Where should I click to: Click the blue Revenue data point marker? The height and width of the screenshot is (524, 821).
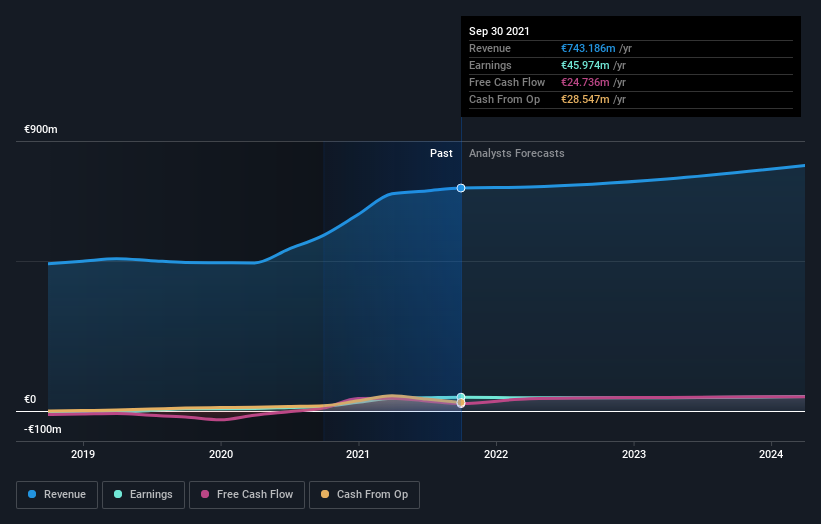point(461,188)
